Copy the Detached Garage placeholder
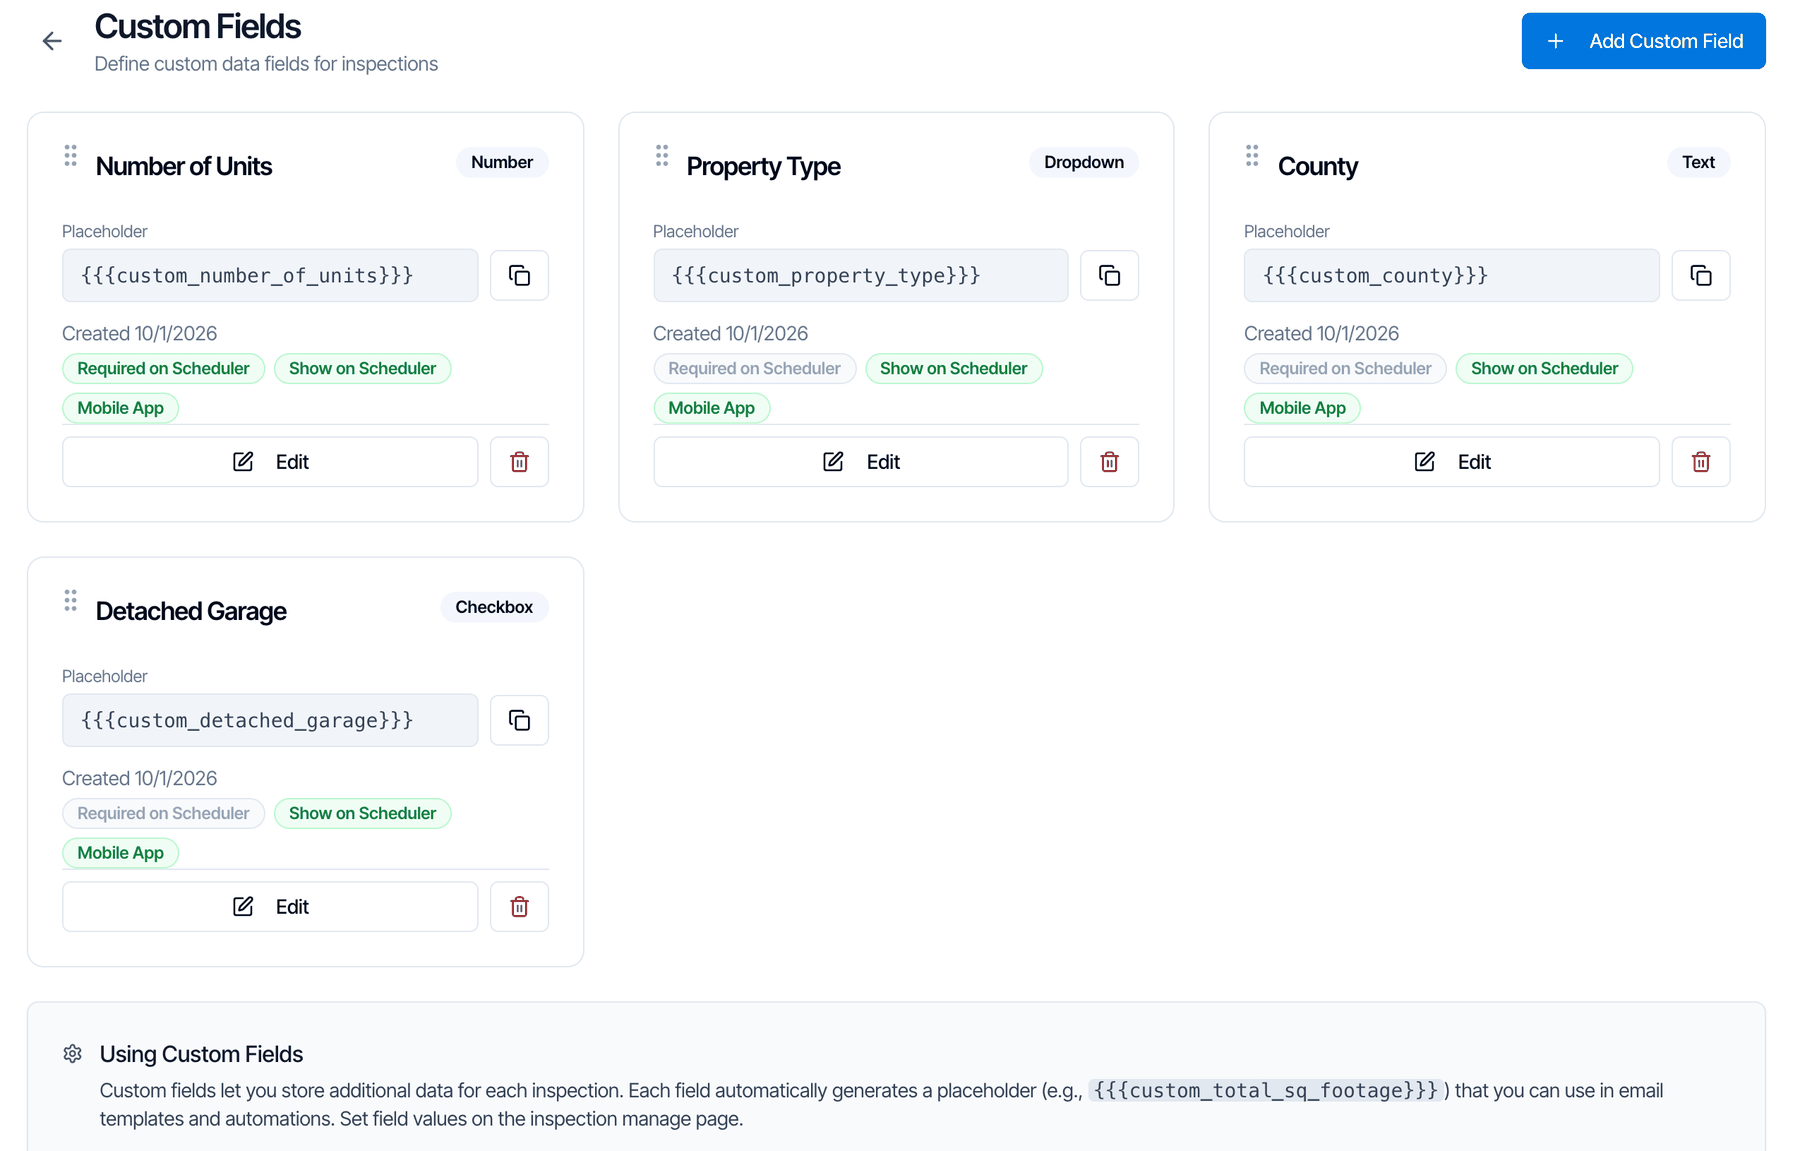The image size is (1800, 1151). tap(519, 721)
